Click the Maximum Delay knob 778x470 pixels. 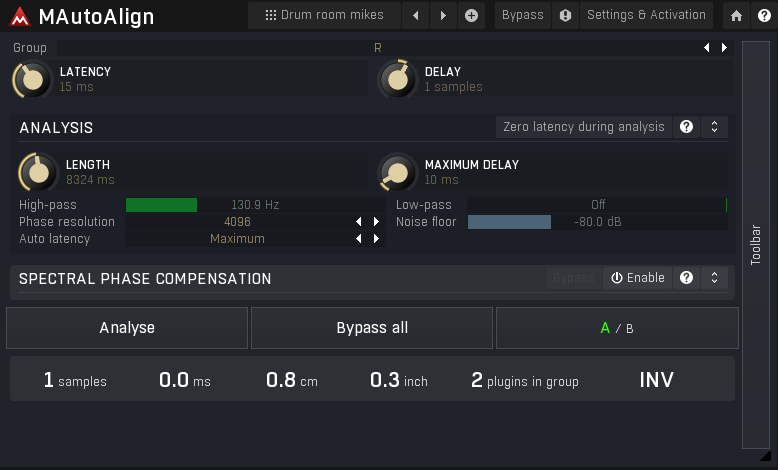point(398,173)
